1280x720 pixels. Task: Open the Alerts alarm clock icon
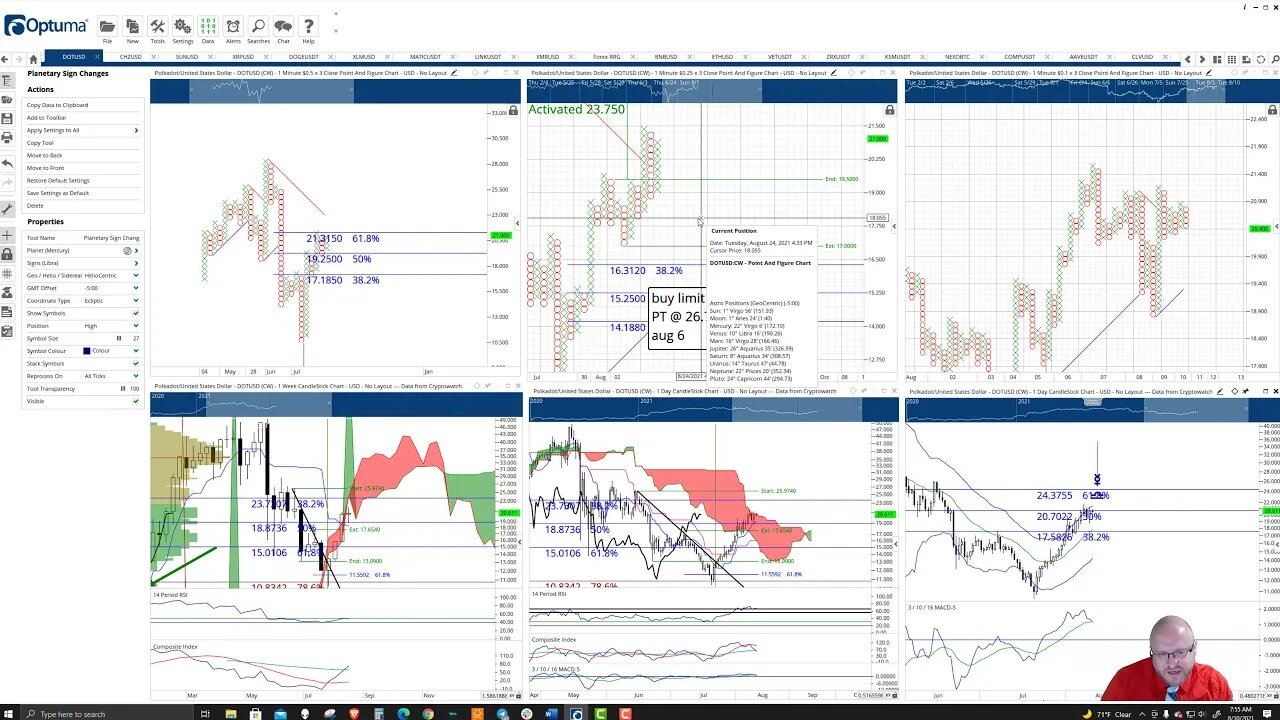233,27
